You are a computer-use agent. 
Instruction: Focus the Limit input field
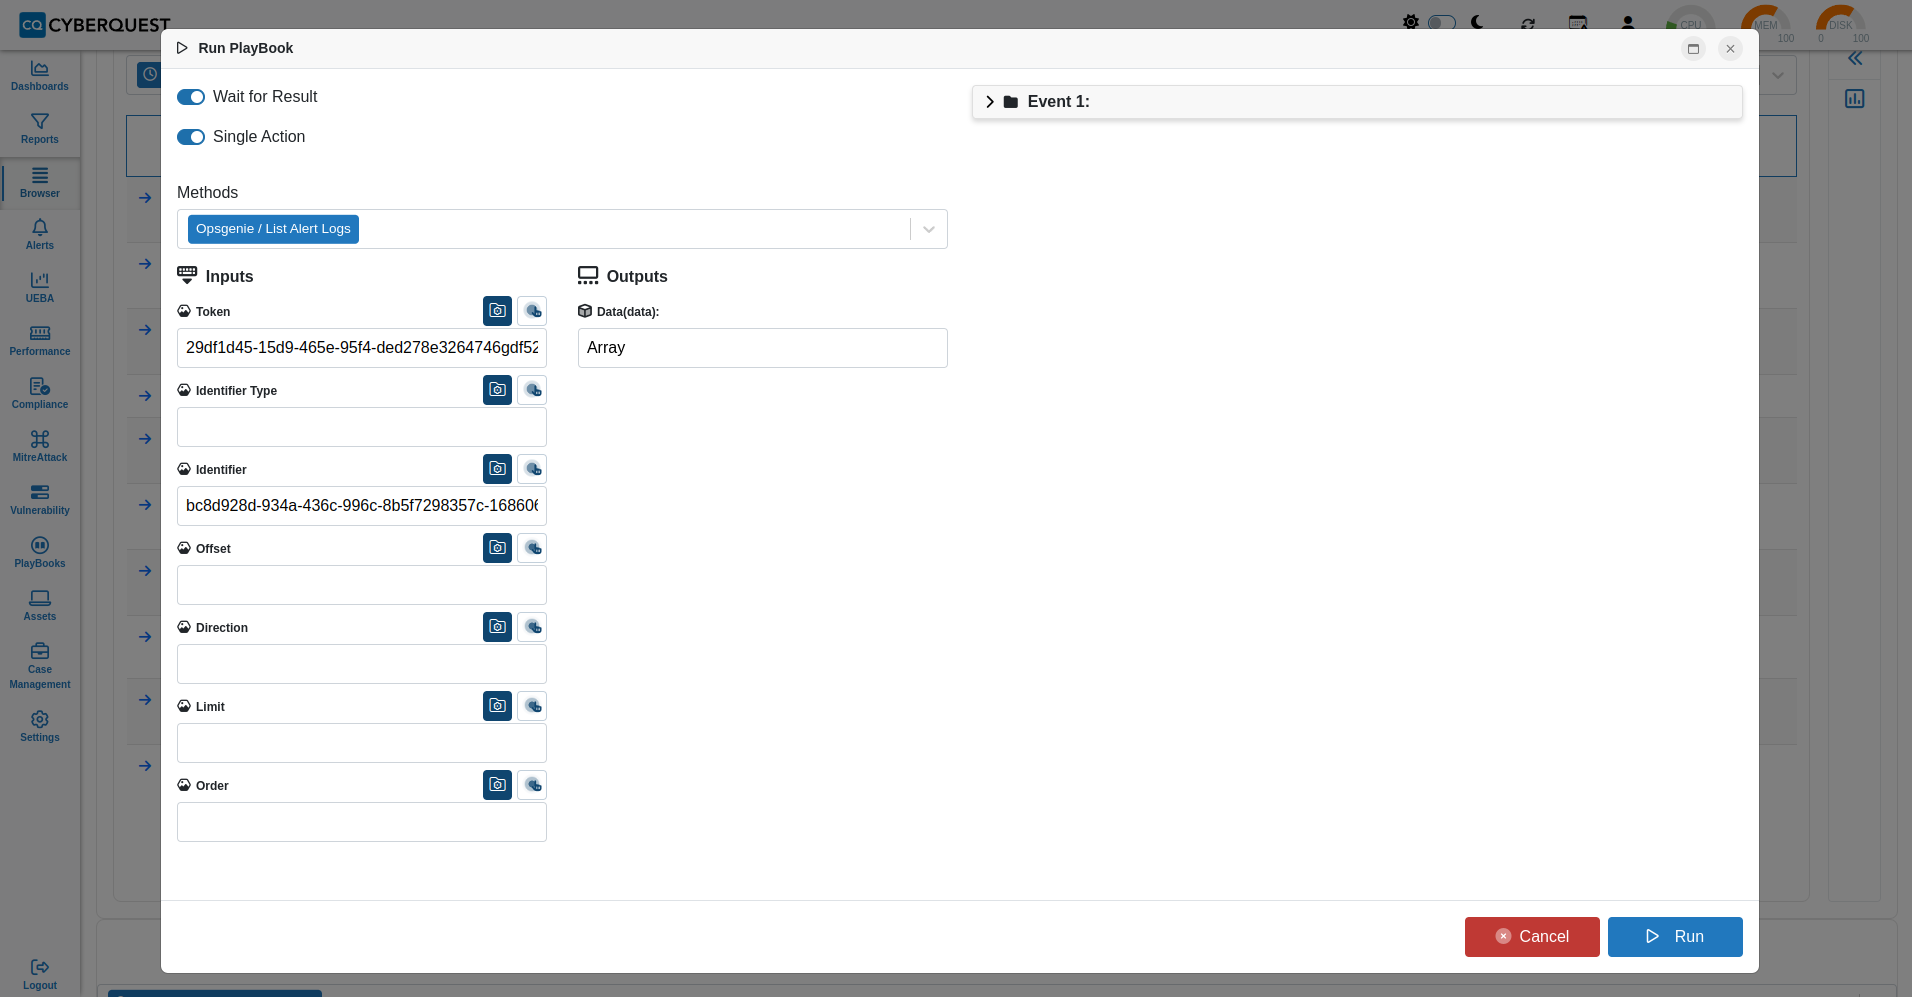point(362,743)
